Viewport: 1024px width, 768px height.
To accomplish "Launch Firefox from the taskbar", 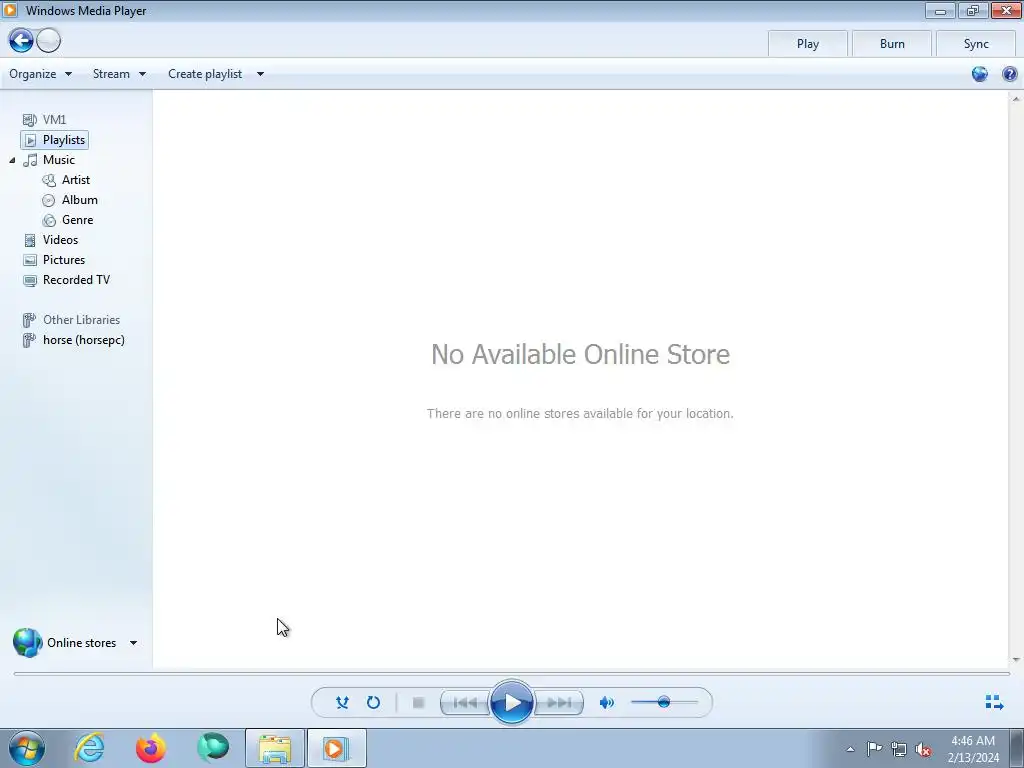I will click(x=151, y=748).
